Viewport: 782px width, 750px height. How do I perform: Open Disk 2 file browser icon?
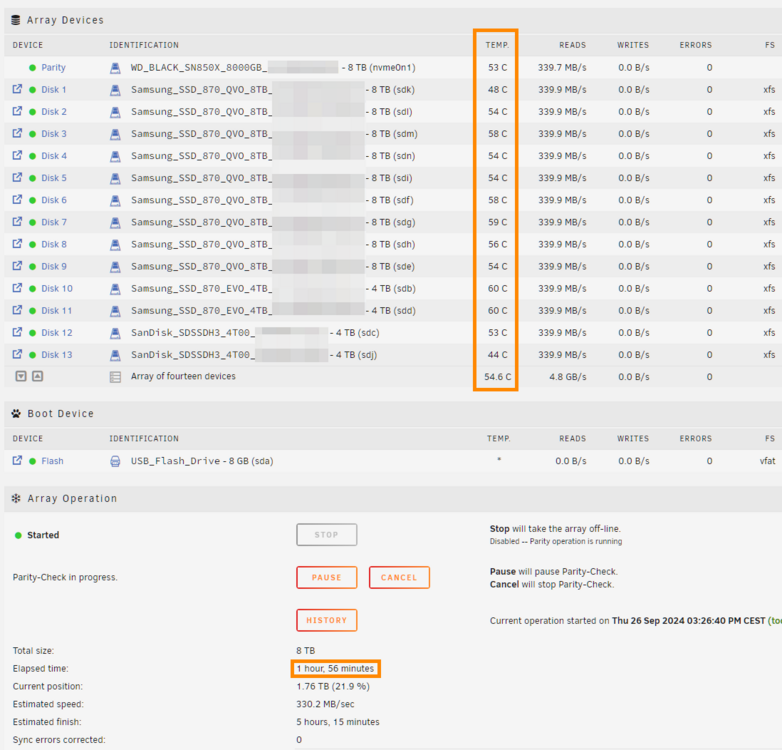pos(17,111)
